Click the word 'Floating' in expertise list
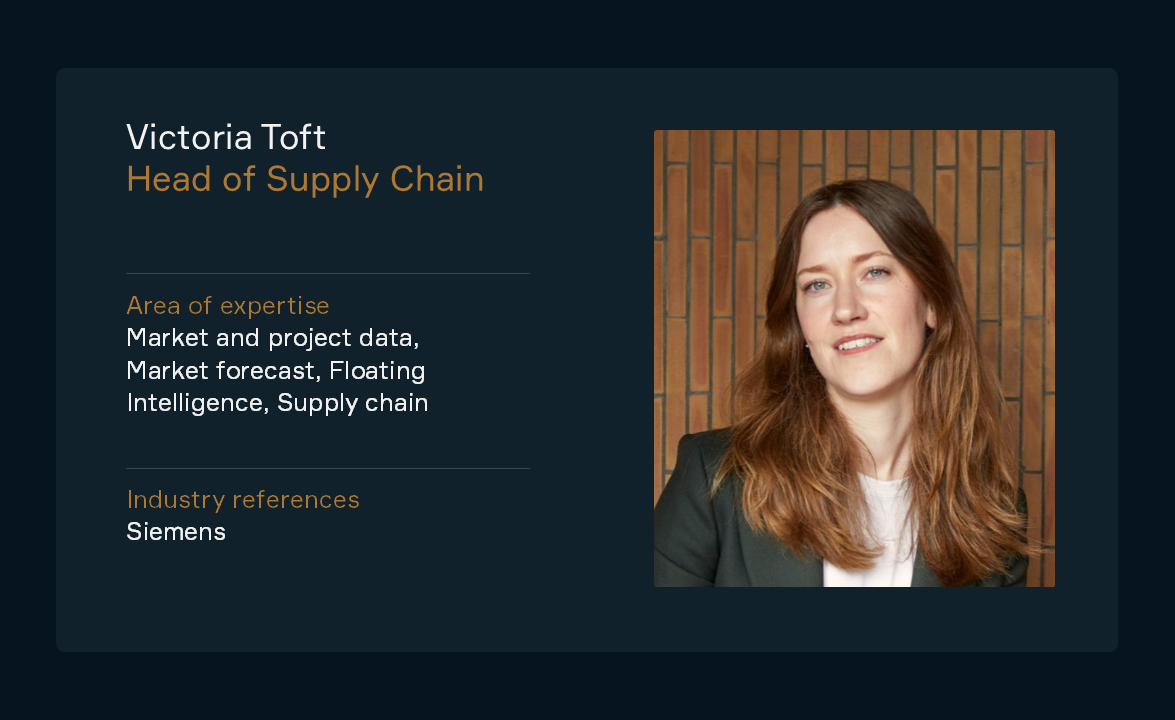Viewport: 1175px width, 720px height. point(377,371)
